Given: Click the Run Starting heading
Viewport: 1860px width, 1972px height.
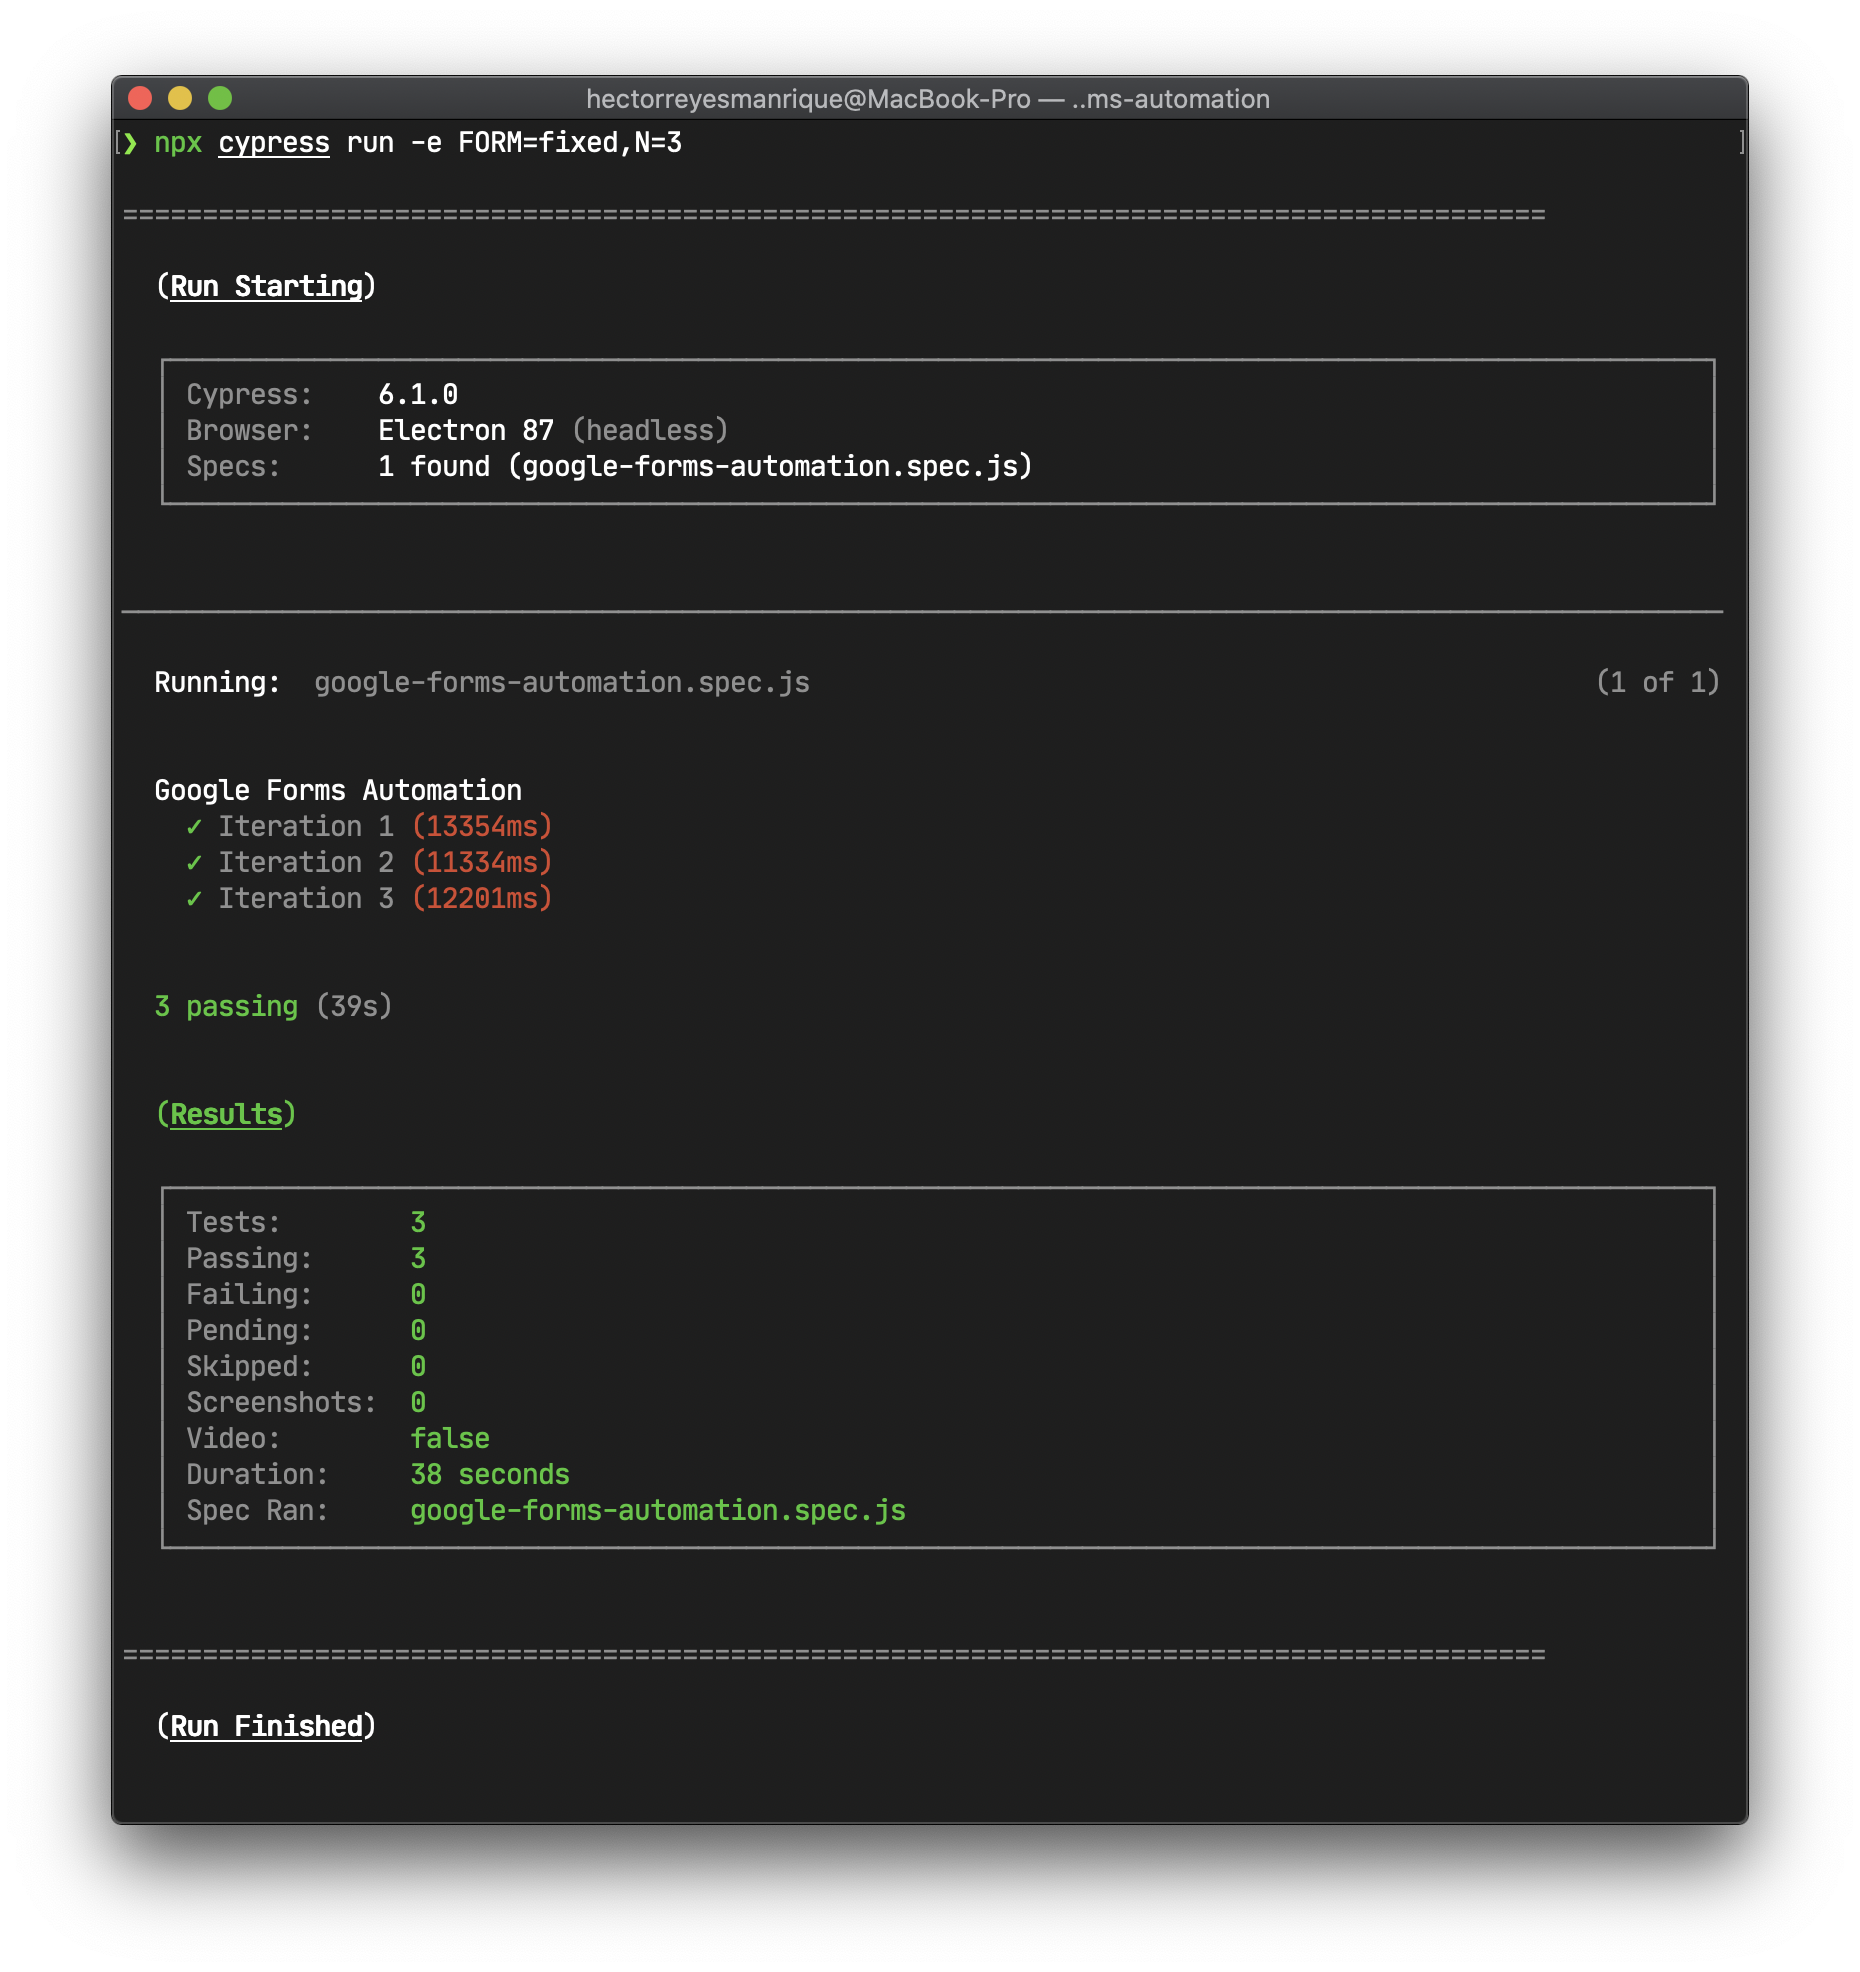Looking at the screenshot, I should [266, 286].
